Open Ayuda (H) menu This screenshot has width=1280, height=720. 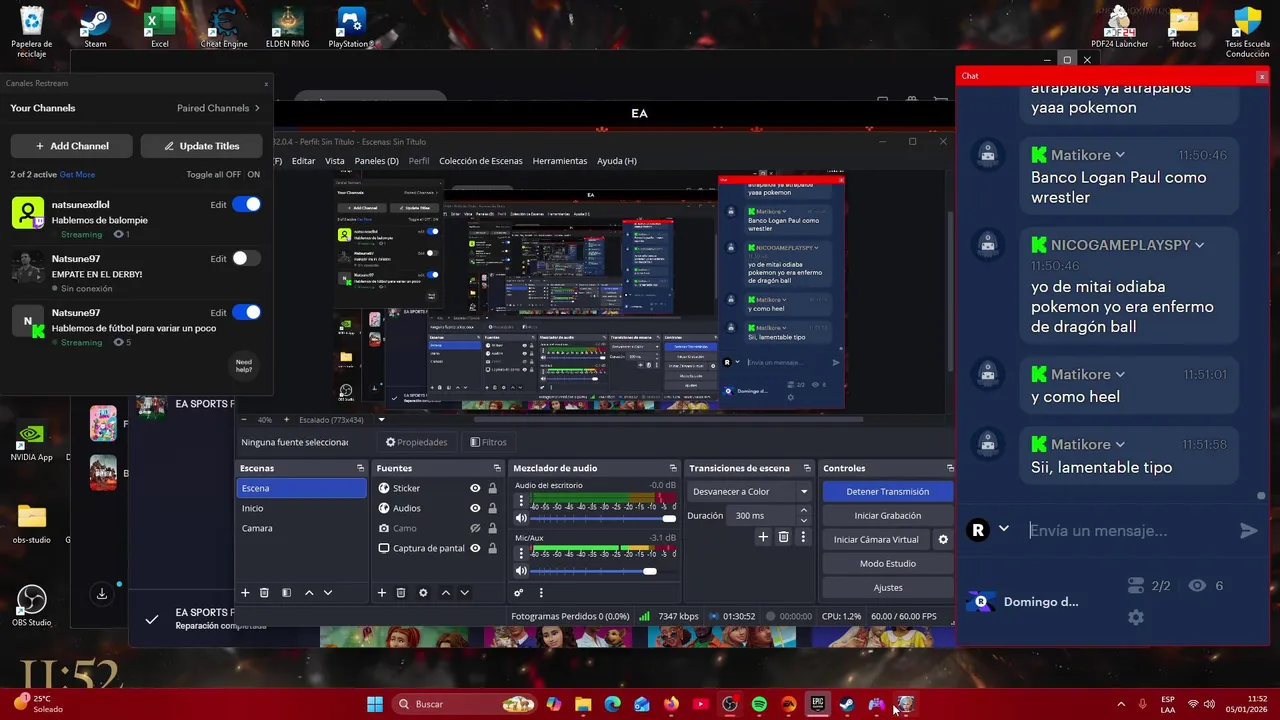[x=617, y=161]
